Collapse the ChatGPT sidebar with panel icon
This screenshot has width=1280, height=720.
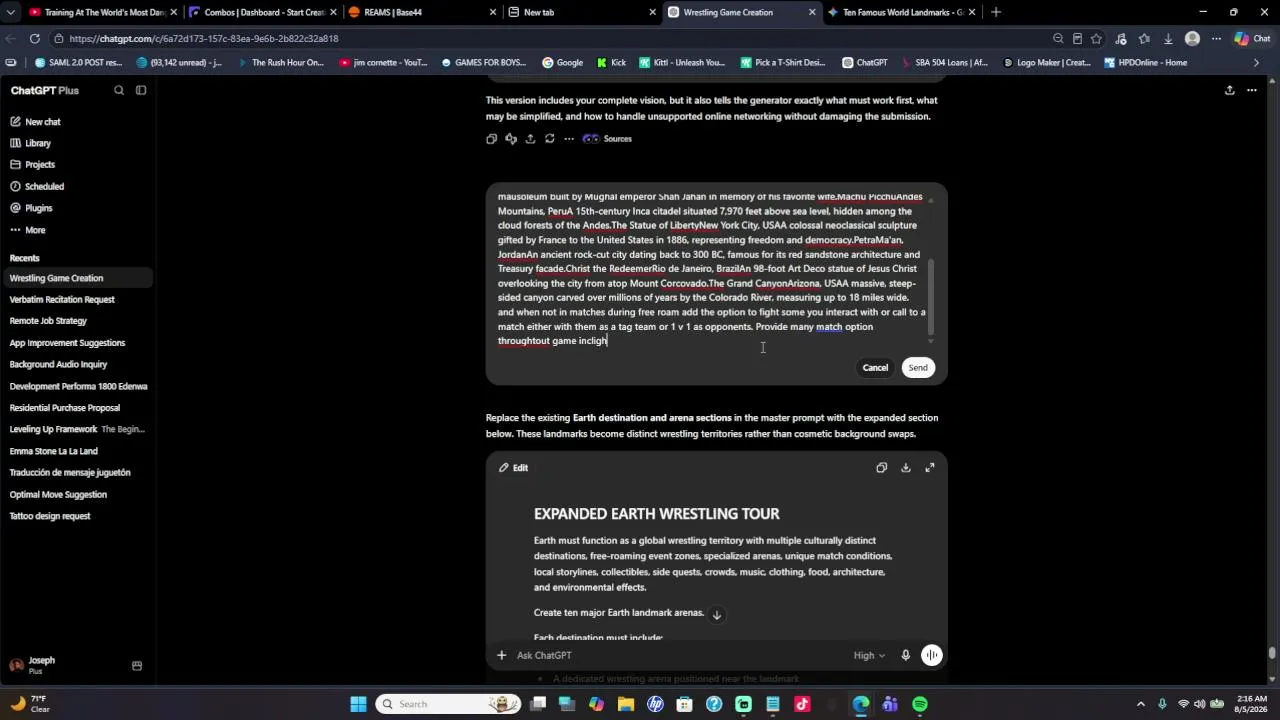pyautogui.click(x=141, y=90)
